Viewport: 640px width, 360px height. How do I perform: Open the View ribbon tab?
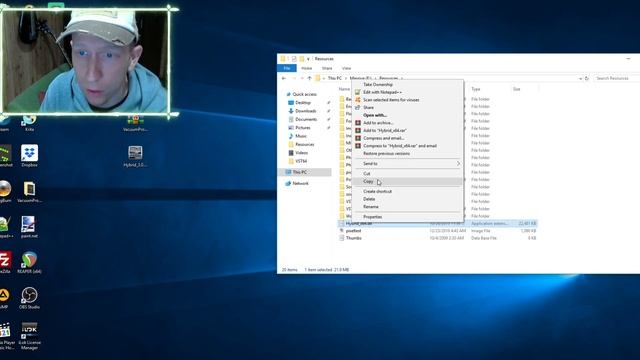coord(347,68)
